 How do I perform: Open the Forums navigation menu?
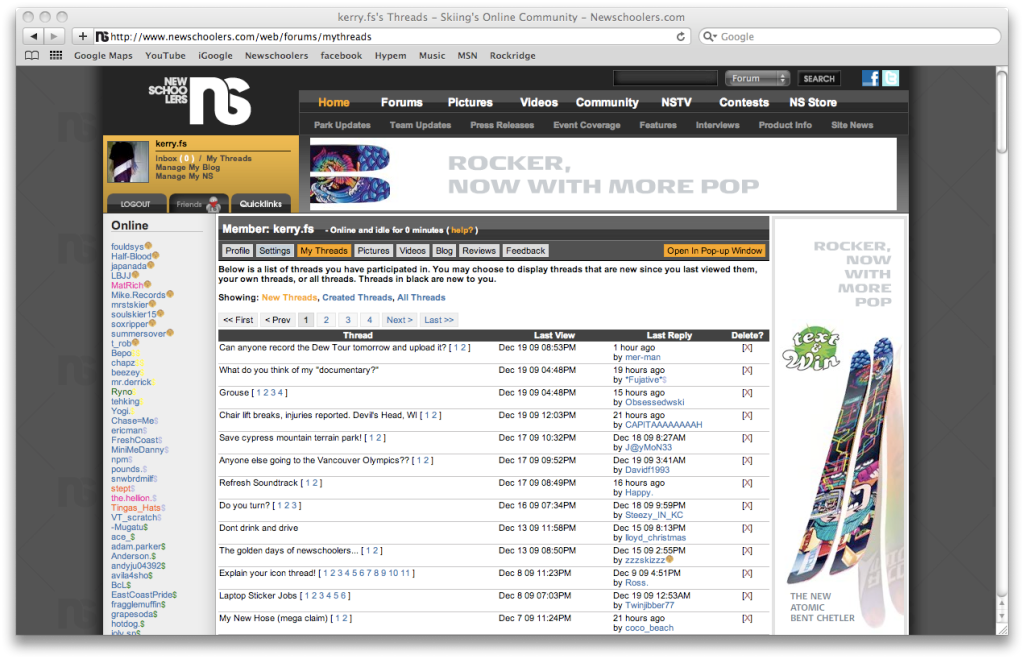click(x=401, y=102)
